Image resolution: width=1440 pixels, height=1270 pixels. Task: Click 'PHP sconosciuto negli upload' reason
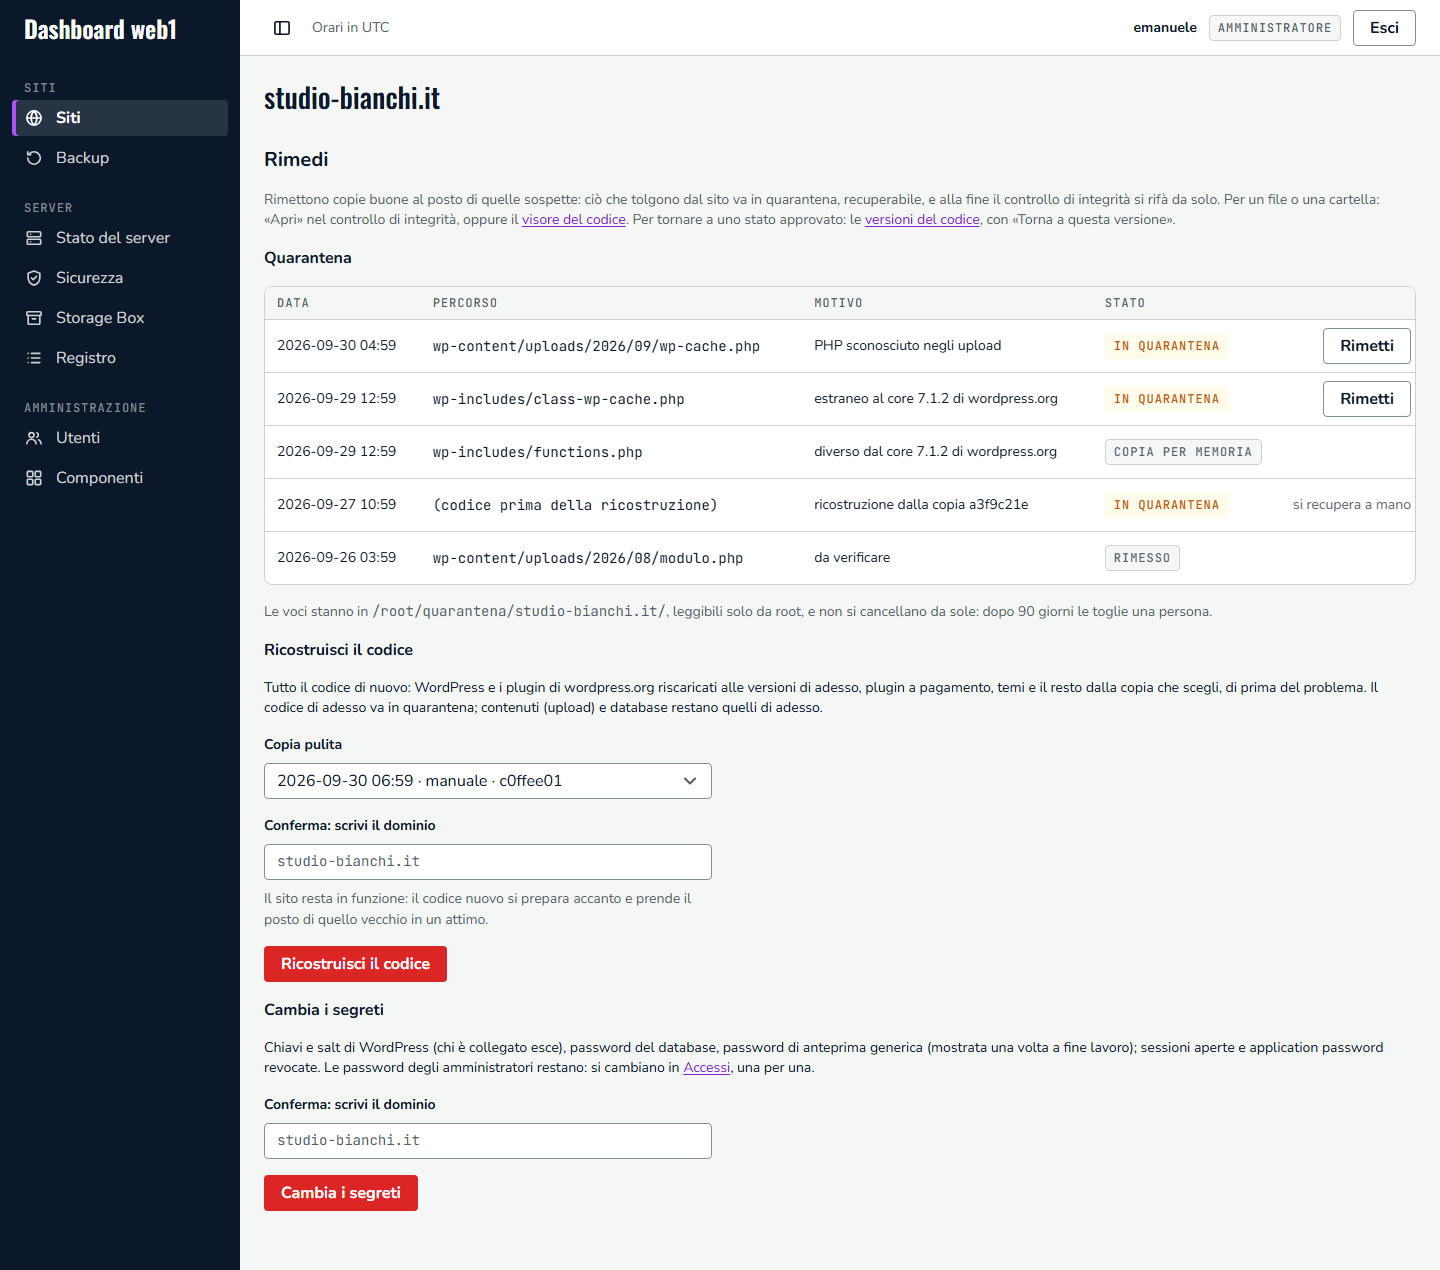pyautogui.click(x=907, y=346)
